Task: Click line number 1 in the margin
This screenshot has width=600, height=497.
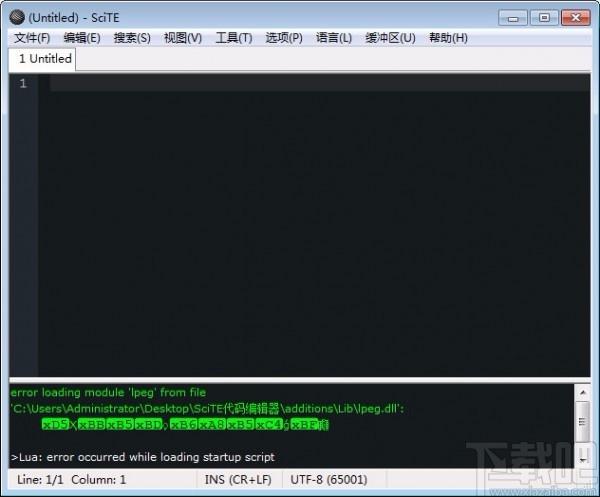Action: [x=23, y=83]
